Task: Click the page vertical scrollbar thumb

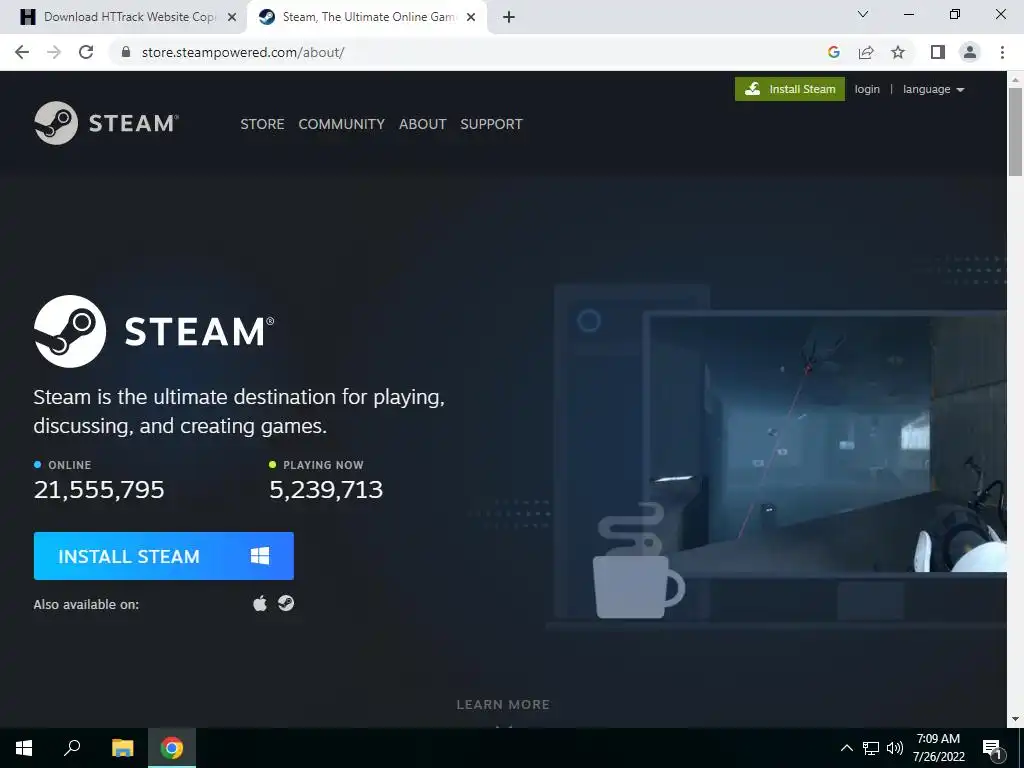Action: [1015, 131]
